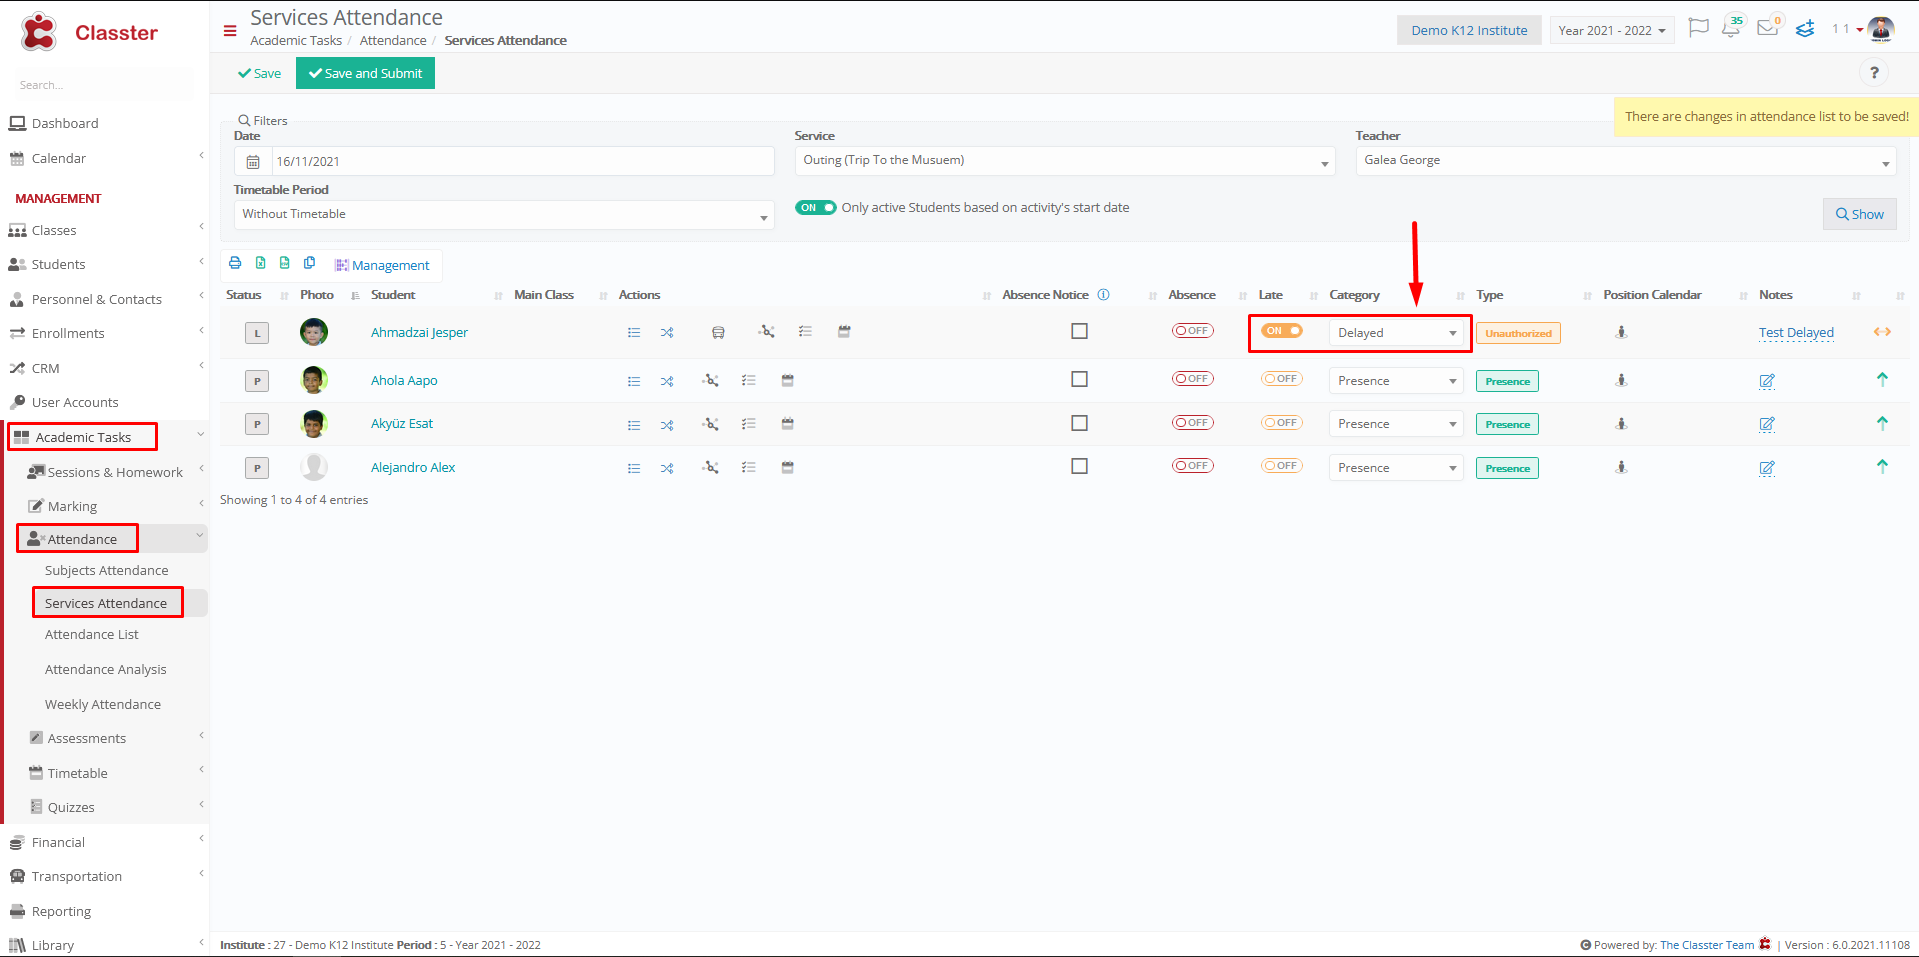Open Dashboard in sidebar

point(65,124)
